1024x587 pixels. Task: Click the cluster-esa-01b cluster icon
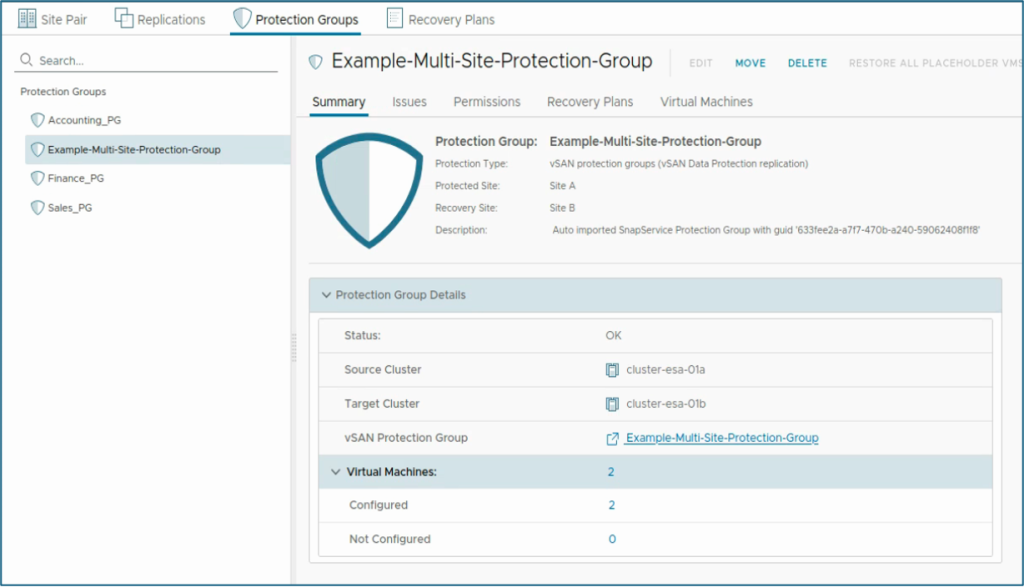click(x=613, y=404)
